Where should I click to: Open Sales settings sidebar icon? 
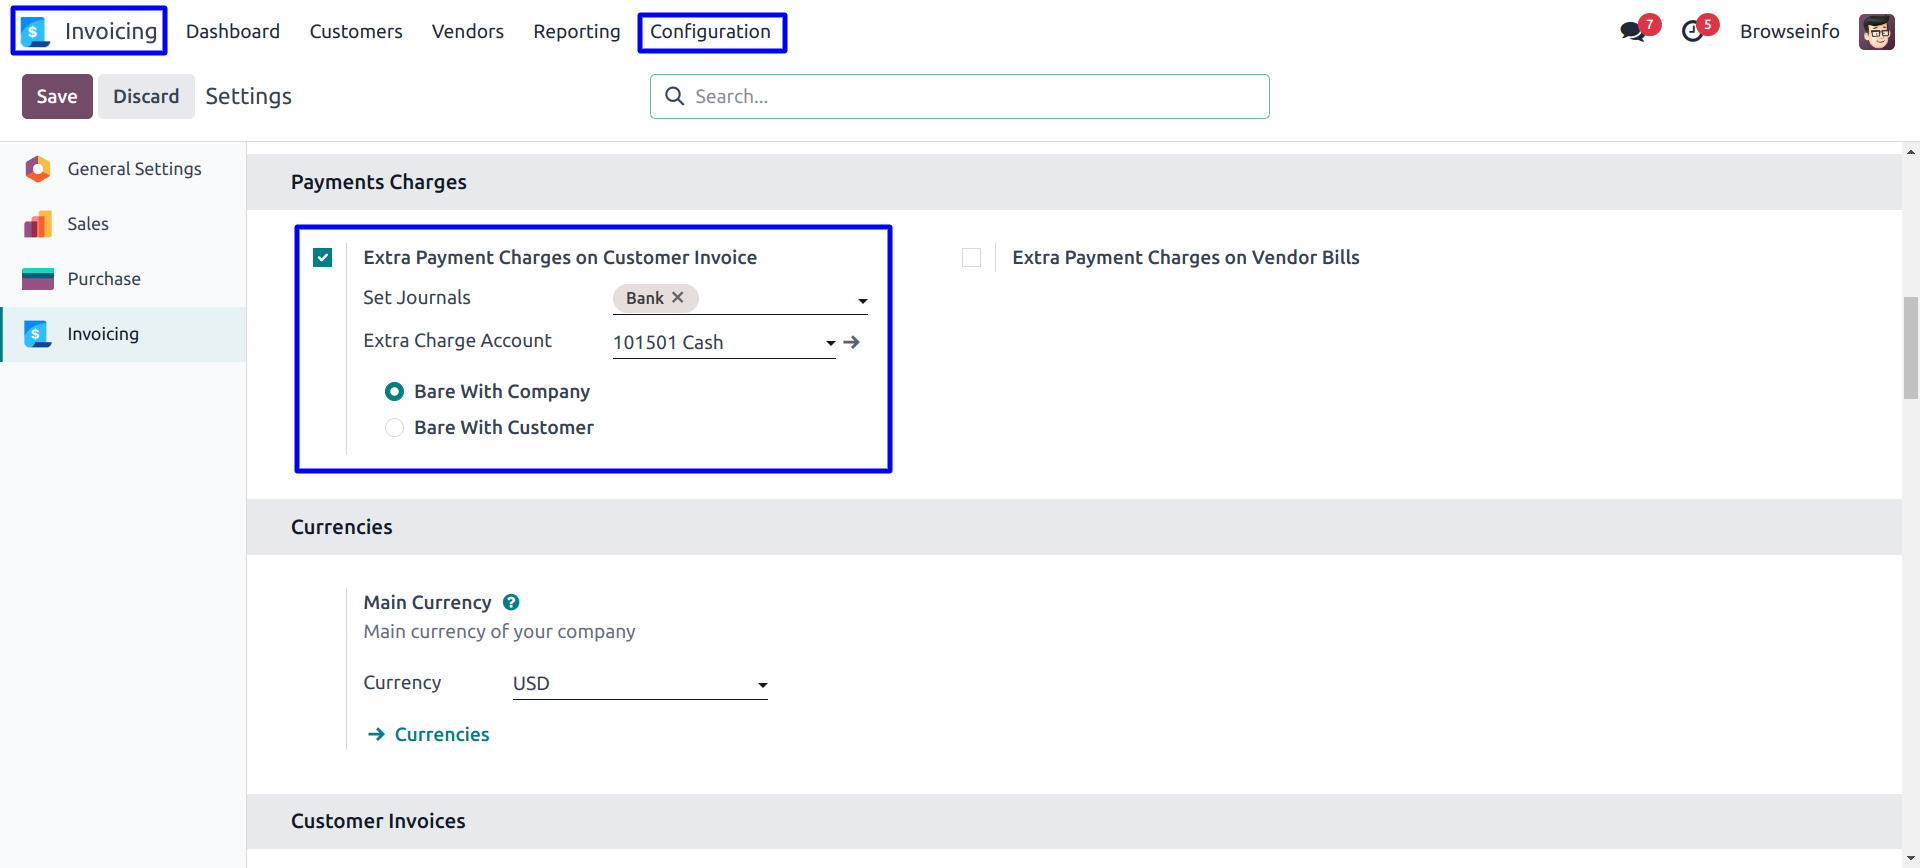[x=38, y=224]
